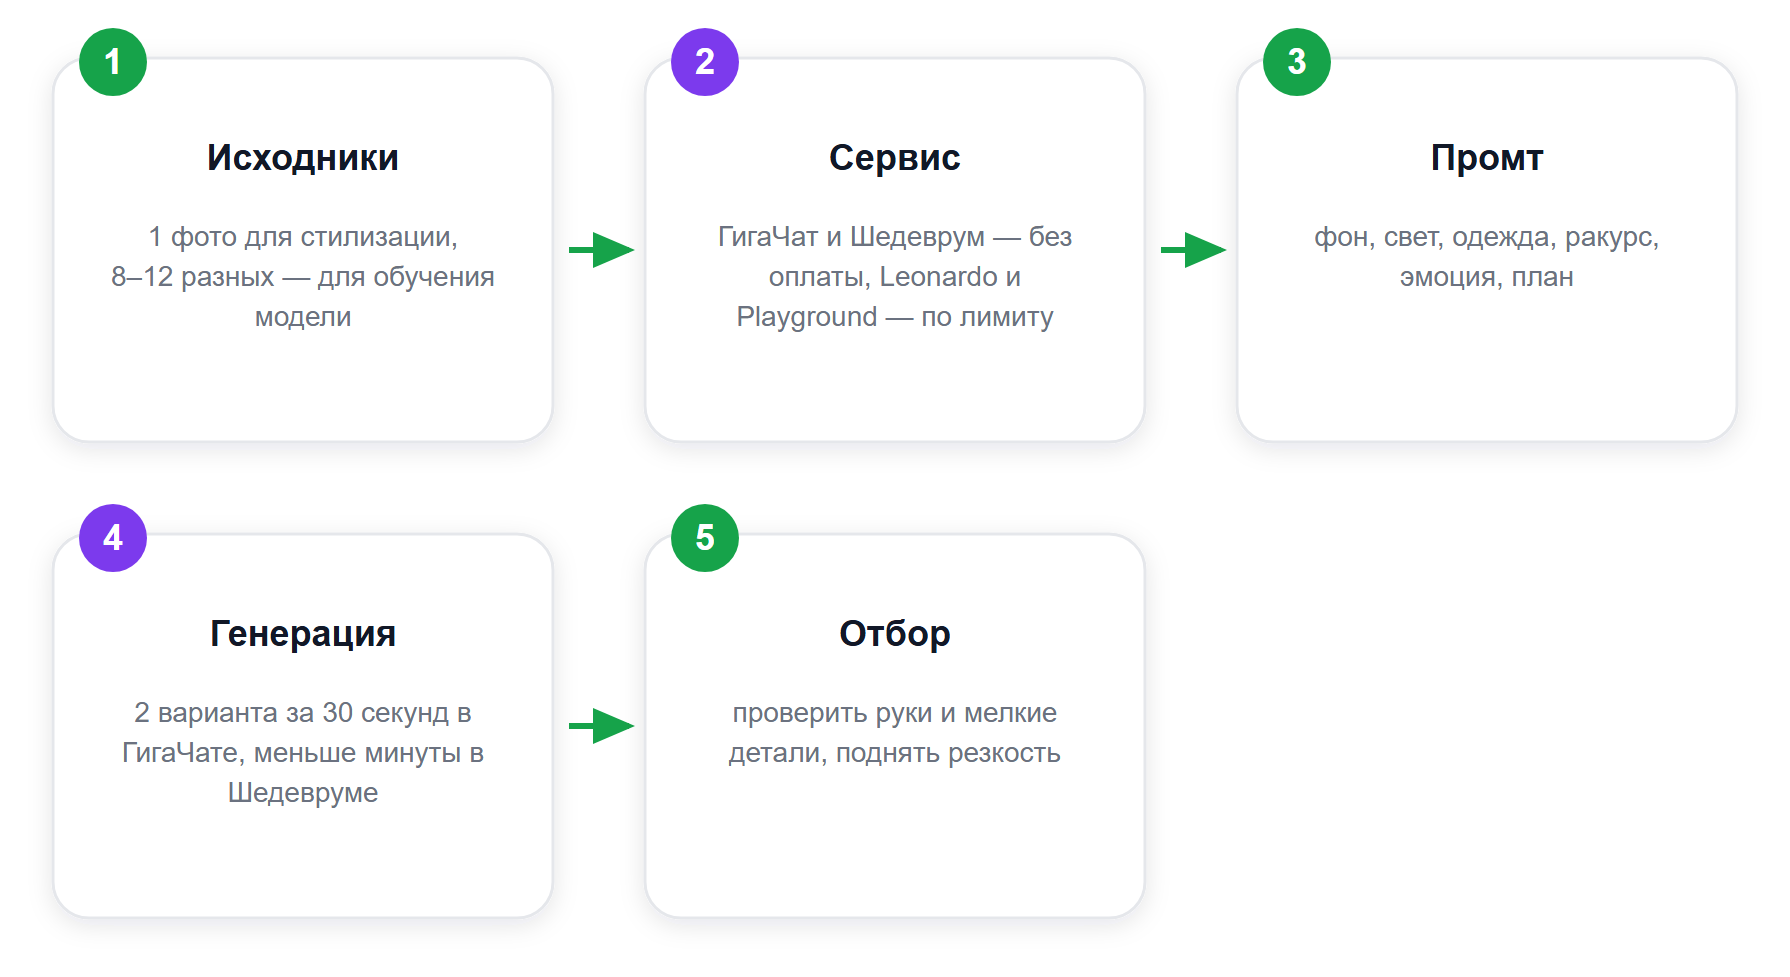Click the Leonardo и Playground line
The width and height of the screenshot is (1790, 977).
pos(895,297)
